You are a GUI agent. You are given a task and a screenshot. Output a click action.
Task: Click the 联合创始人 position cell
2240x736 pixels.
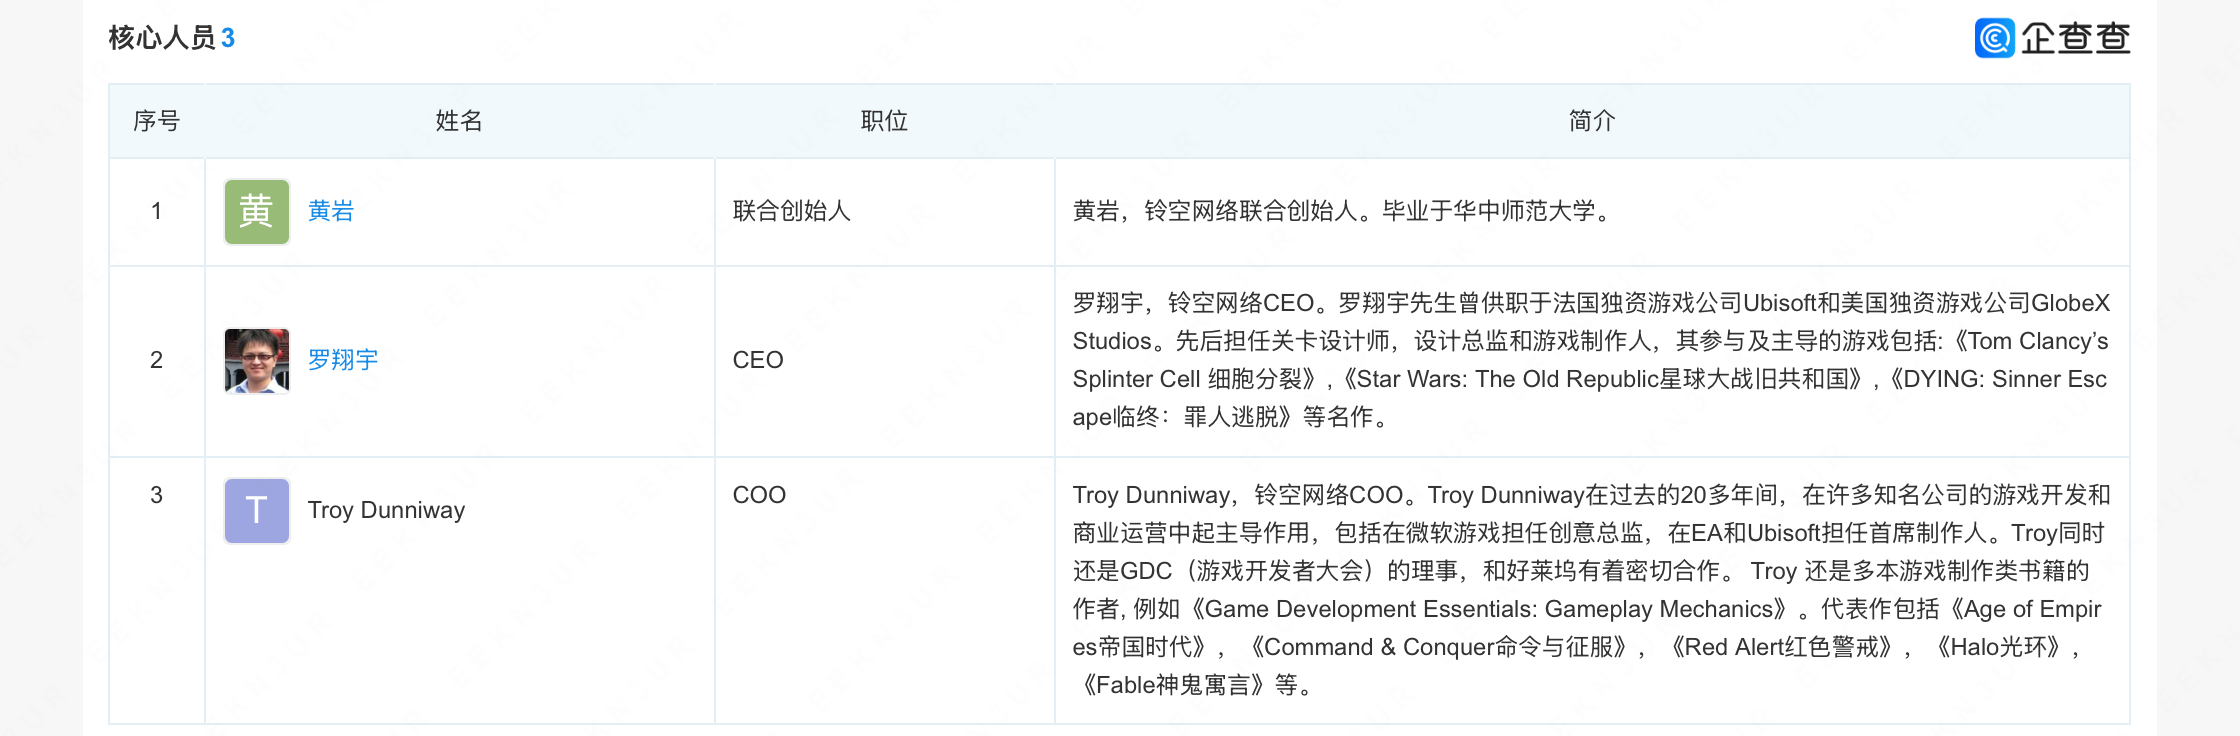click(792, 211)
